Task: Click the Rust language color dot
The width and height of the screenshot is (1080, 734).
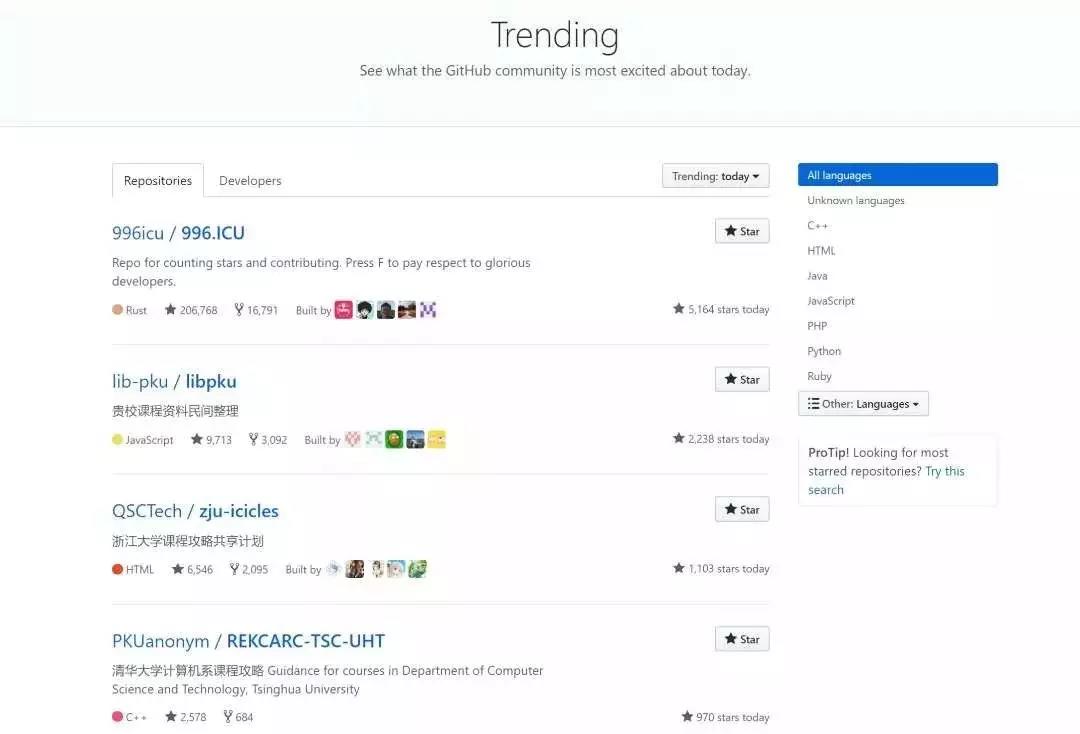Action: (117, 310)
